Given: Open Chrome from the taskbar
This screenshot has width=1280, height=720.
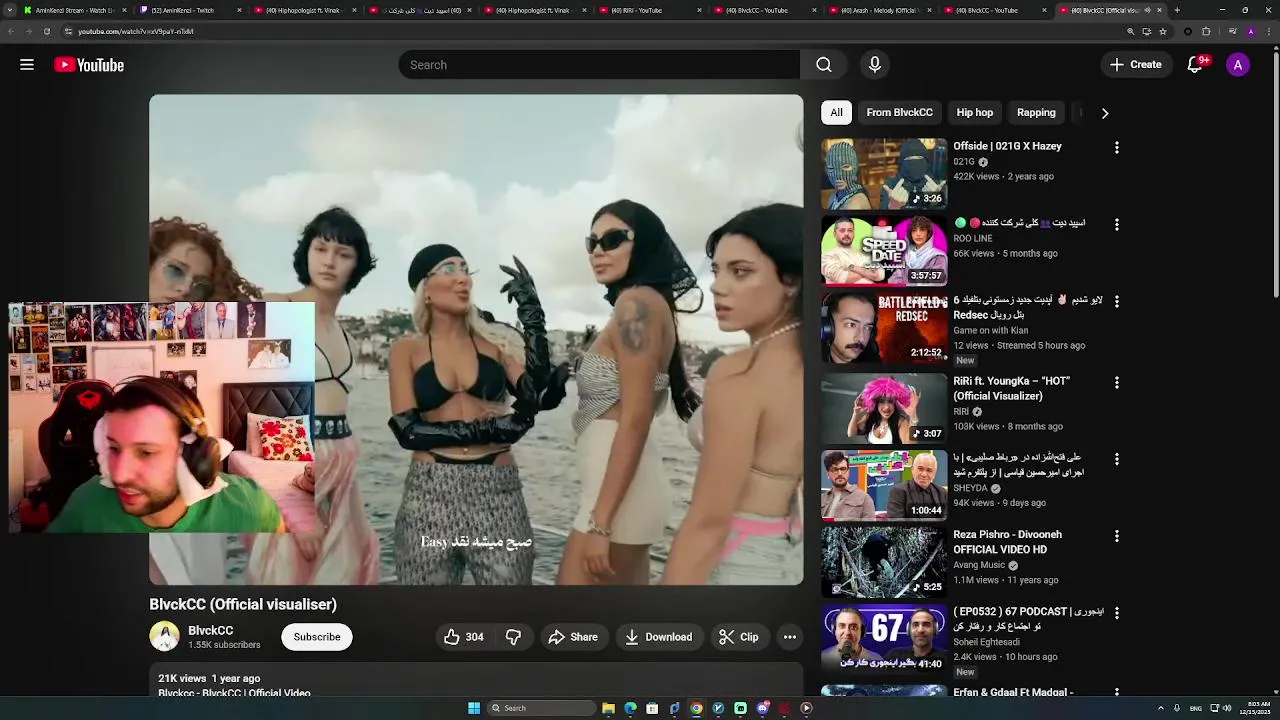Looking at the screenshot, I should 696,708.
